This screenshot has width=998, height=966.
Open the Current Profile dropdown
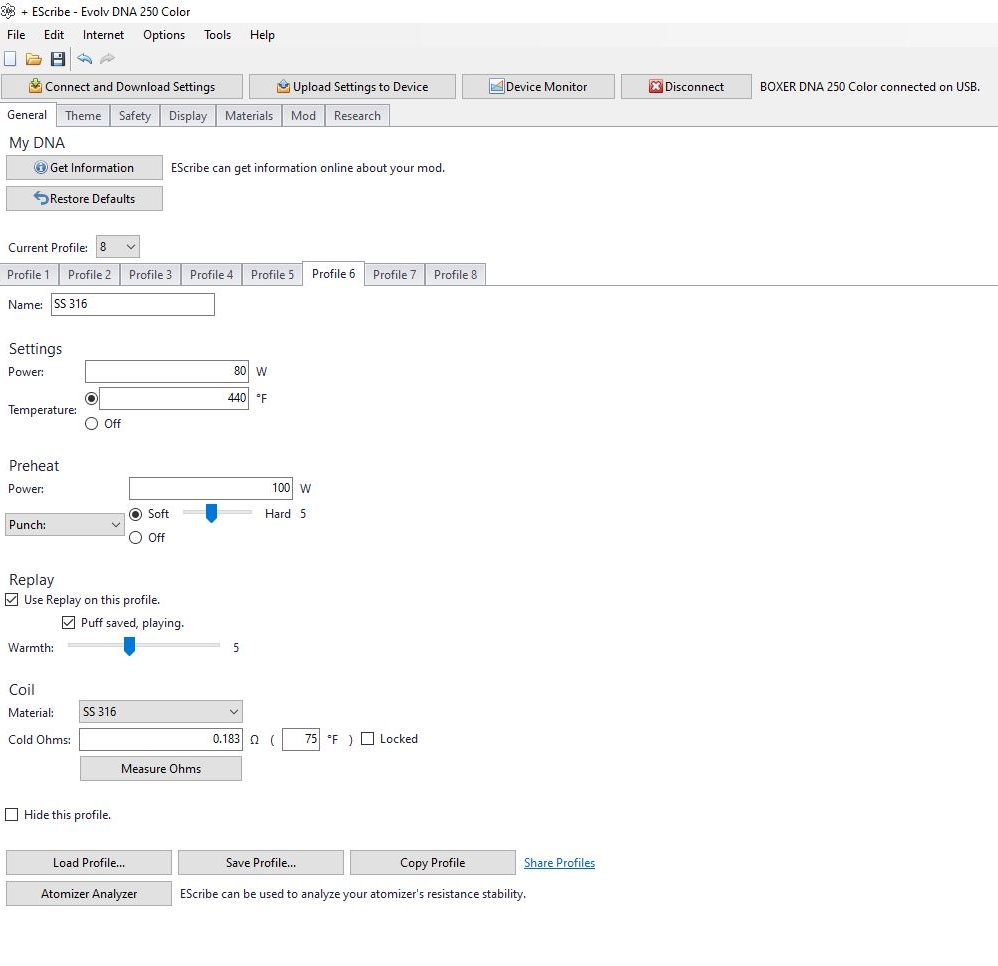118,247
